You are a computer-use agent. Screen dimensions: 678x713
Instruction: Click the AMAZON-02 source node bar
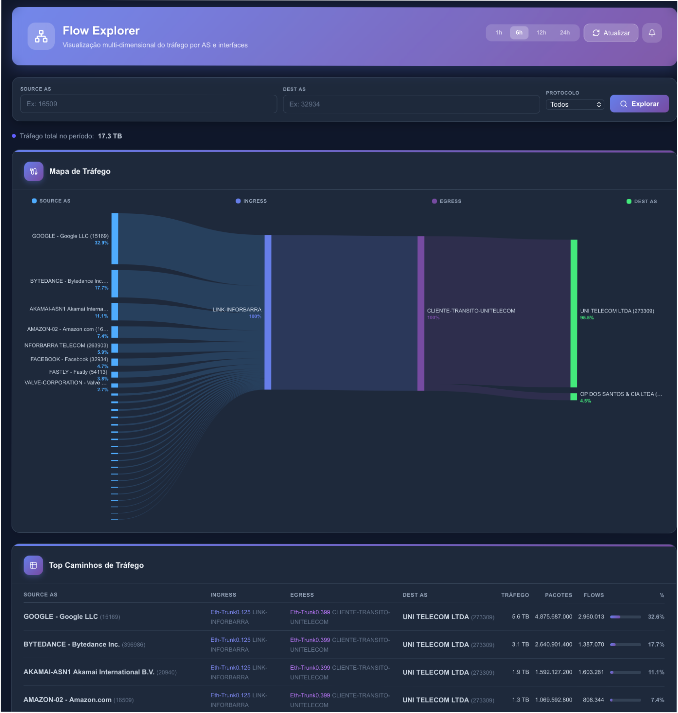(115, 332)
